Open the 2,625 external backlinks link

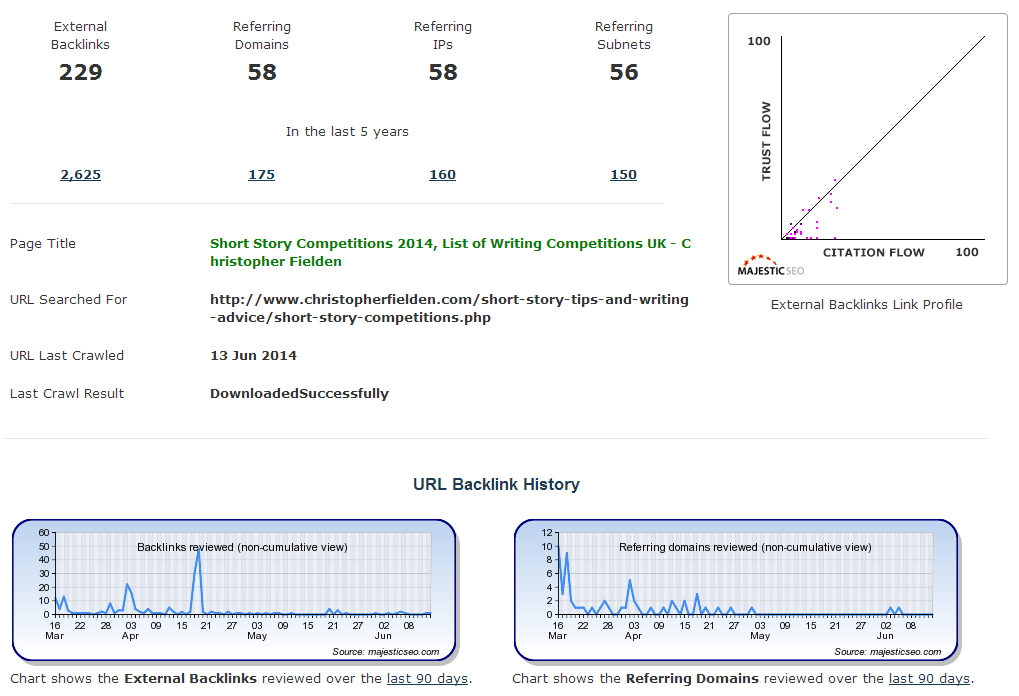(x=81, y=175)
